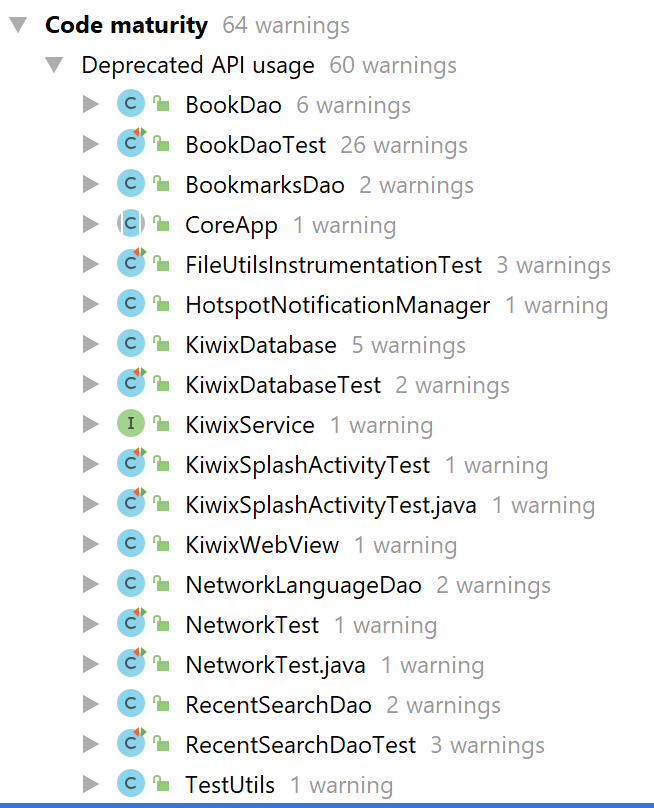Click the BookDaoTest test class icon
The image size is (654, 808).
[131, 143]
